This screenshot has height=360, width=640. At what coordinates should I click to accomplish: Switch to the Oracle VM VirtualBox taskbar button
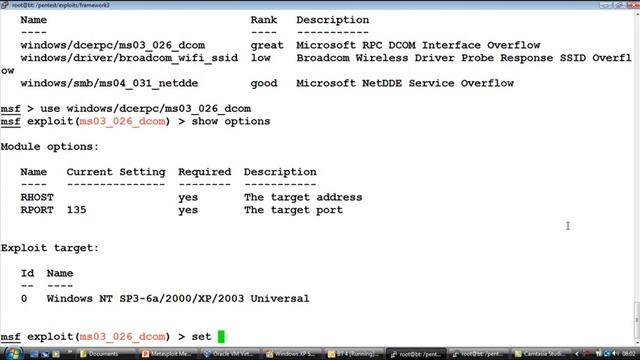click(x=229, y=354)
